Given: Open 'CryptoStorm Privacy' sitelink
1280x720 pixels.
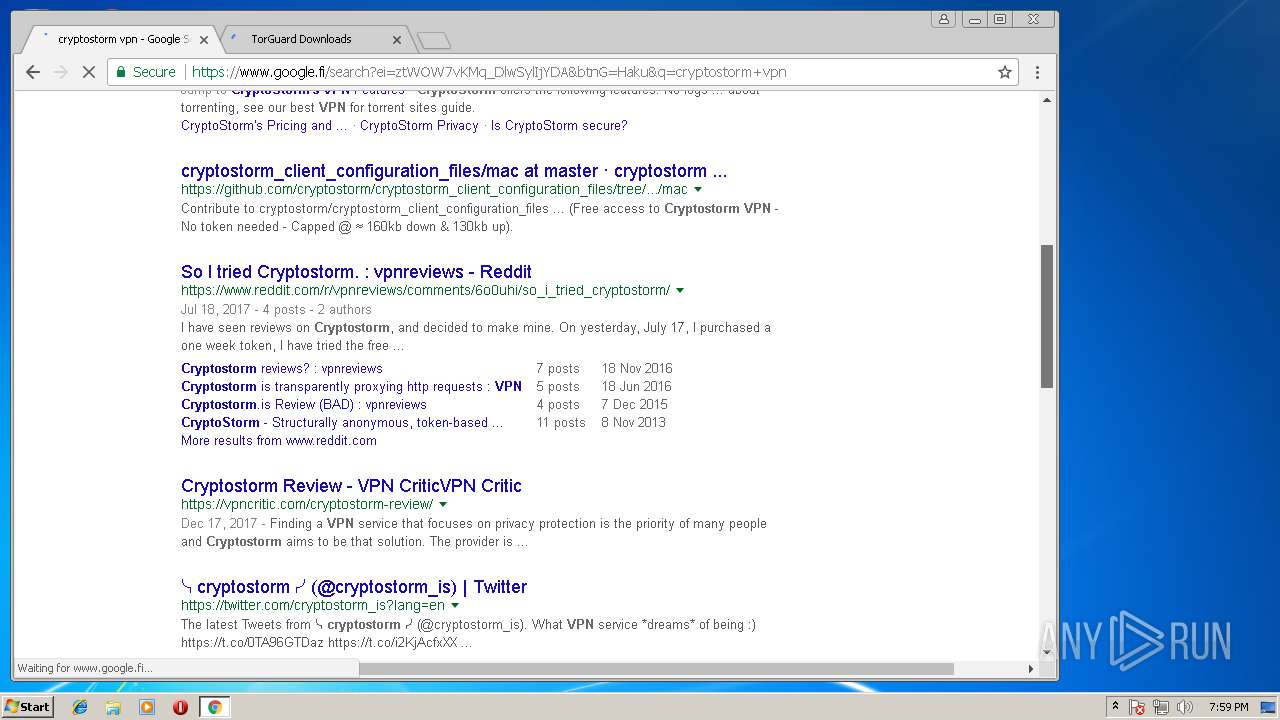Looking at the screenshot, I should [x=419, y=126].
